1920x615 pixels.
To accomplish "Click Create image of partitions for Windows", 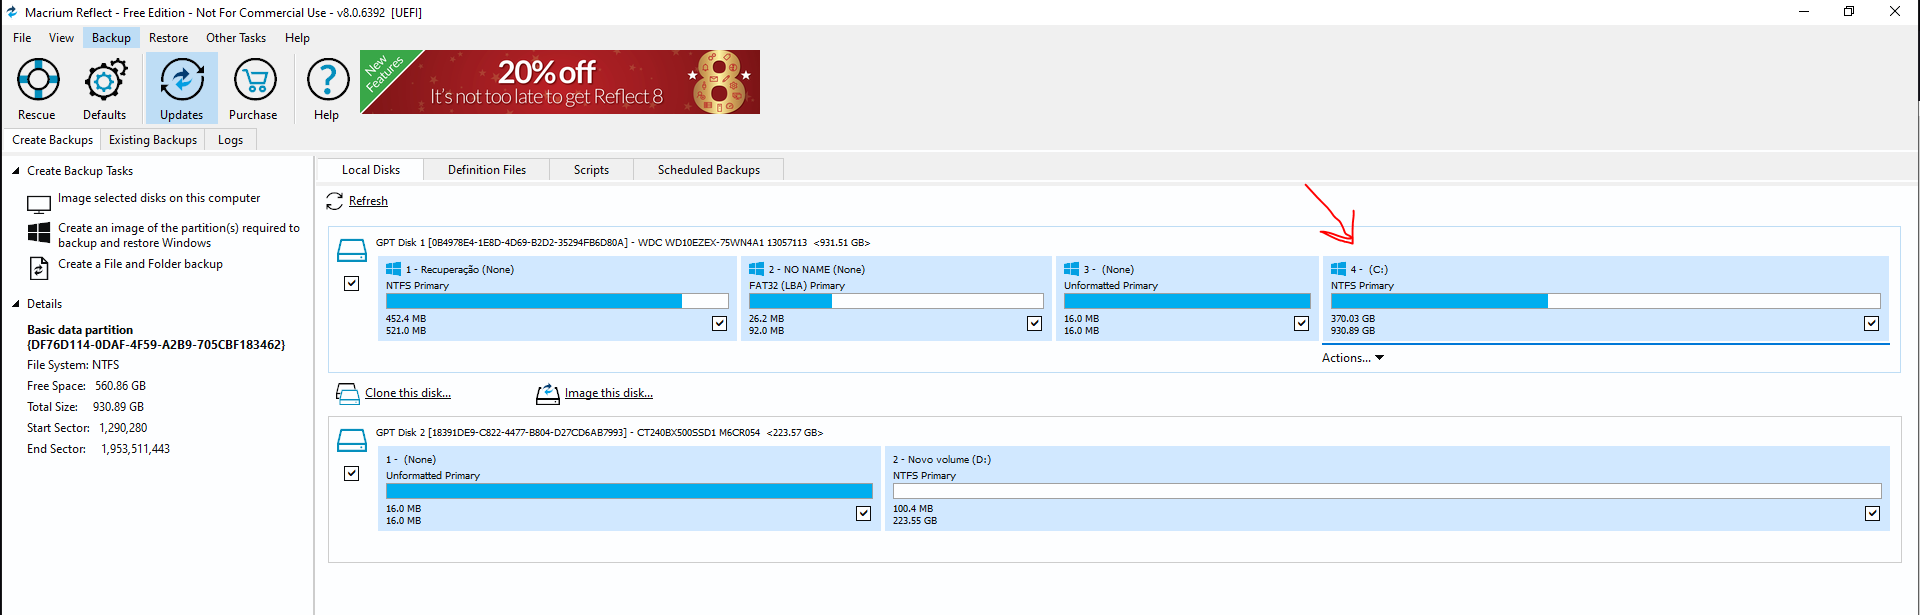I will tap(179, 235).
